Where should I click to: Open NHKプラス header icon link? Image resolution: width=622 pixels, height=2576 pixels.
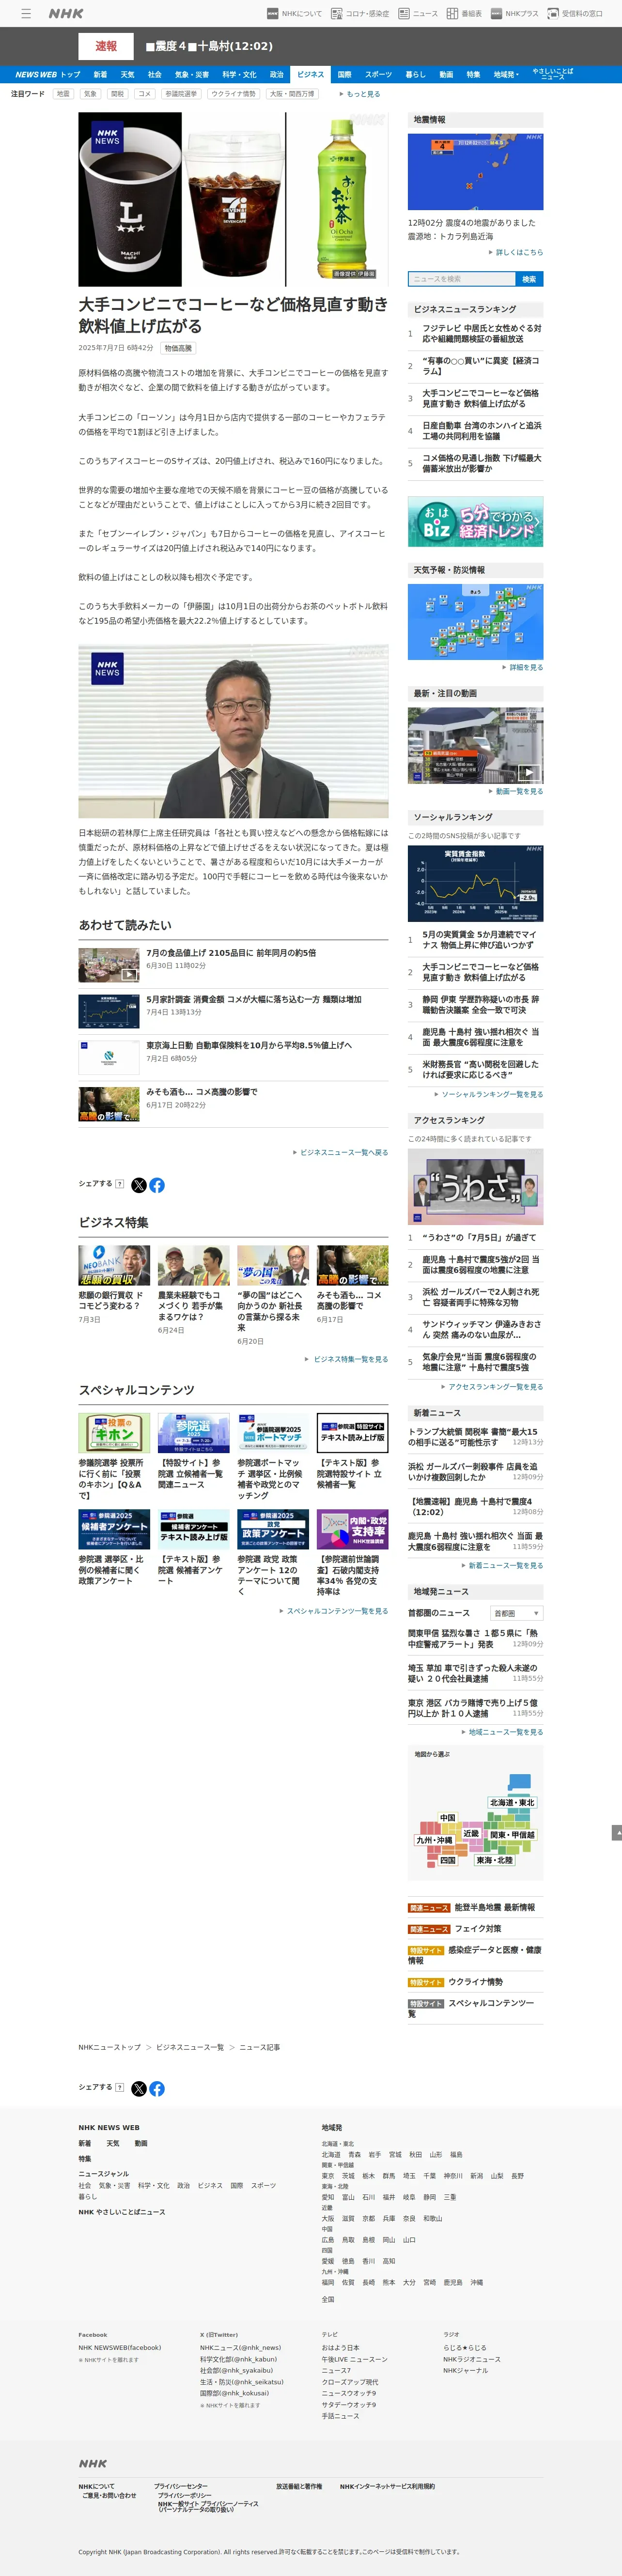coord(514,14)
